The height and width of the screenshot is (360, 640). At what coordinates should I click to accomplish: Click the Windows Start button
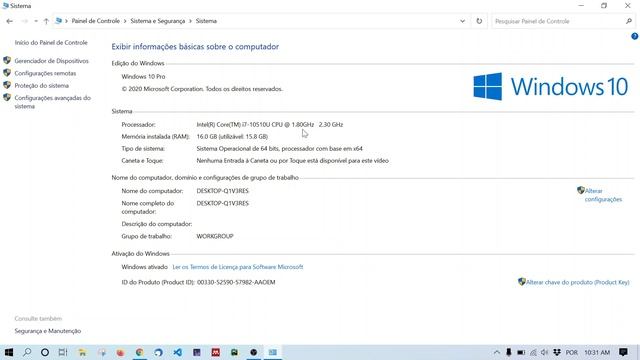click(9, 352)
